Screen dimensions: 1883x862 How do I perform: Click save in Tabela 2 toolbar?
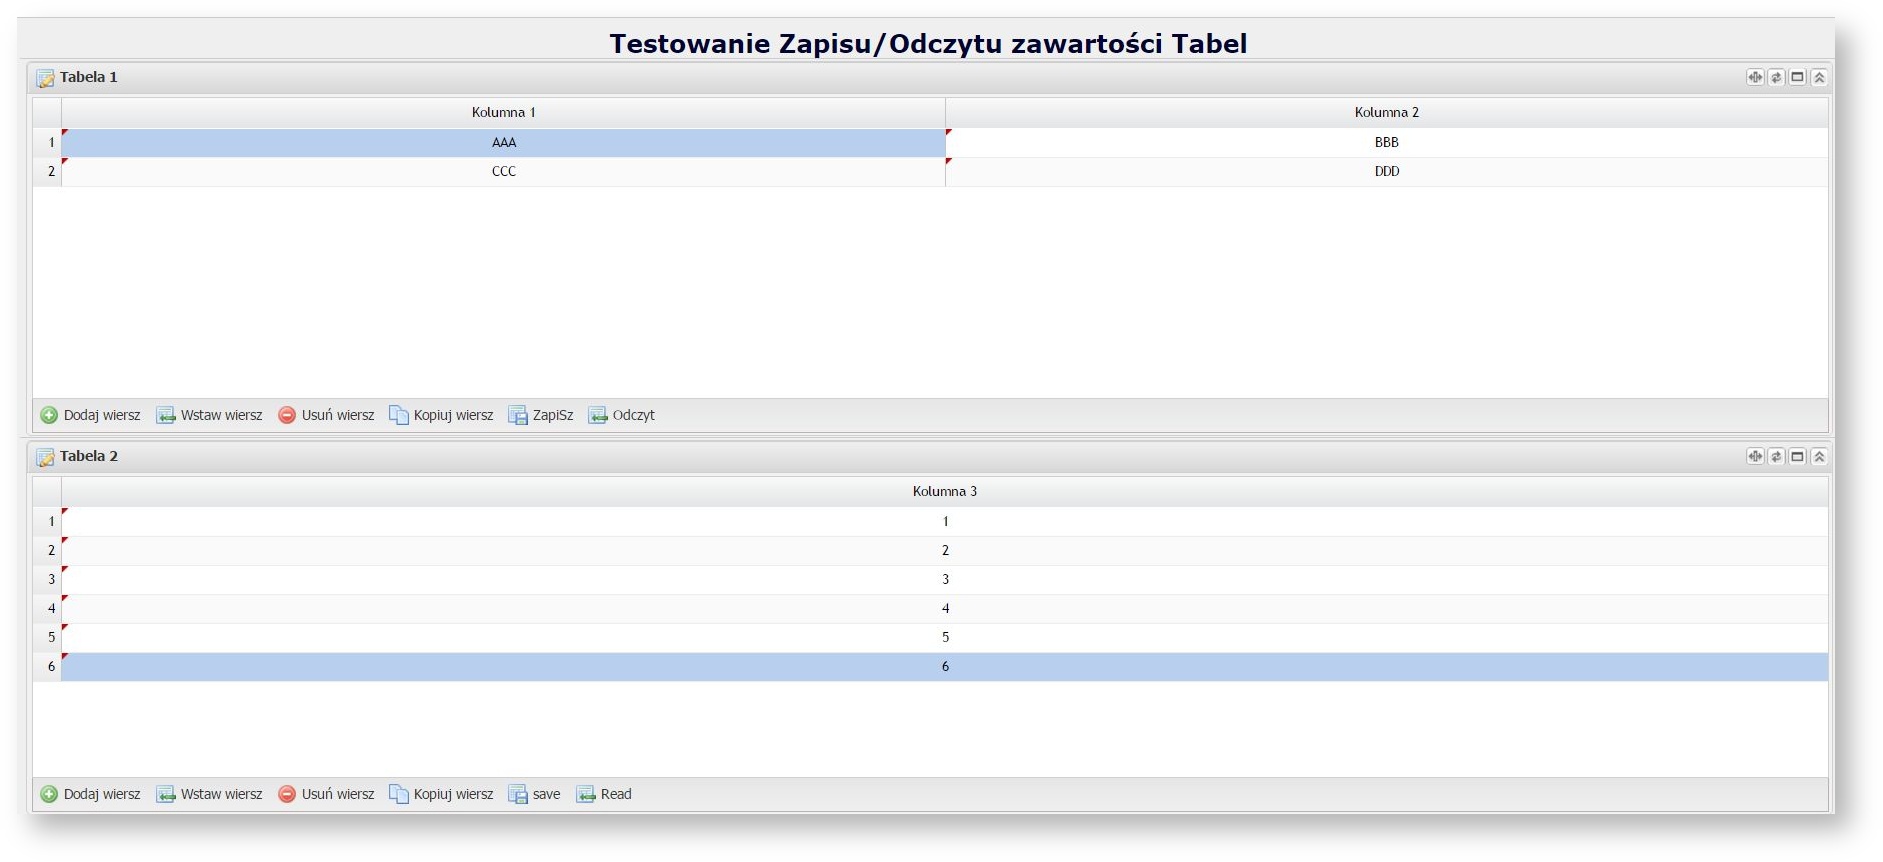(535, 794)
